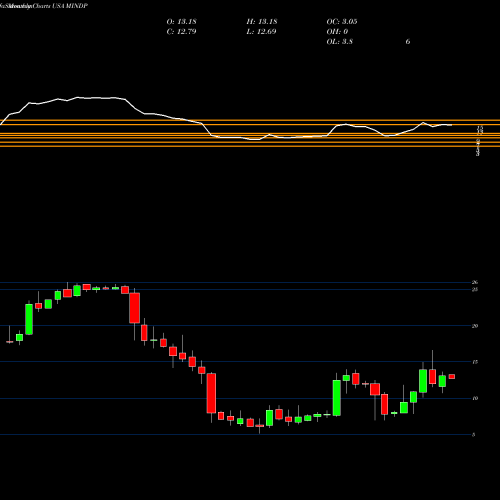The width and height of the screenshot is (500, 500).
Task: Click the OC: 3.05 readout
Action: pos(342,22)
